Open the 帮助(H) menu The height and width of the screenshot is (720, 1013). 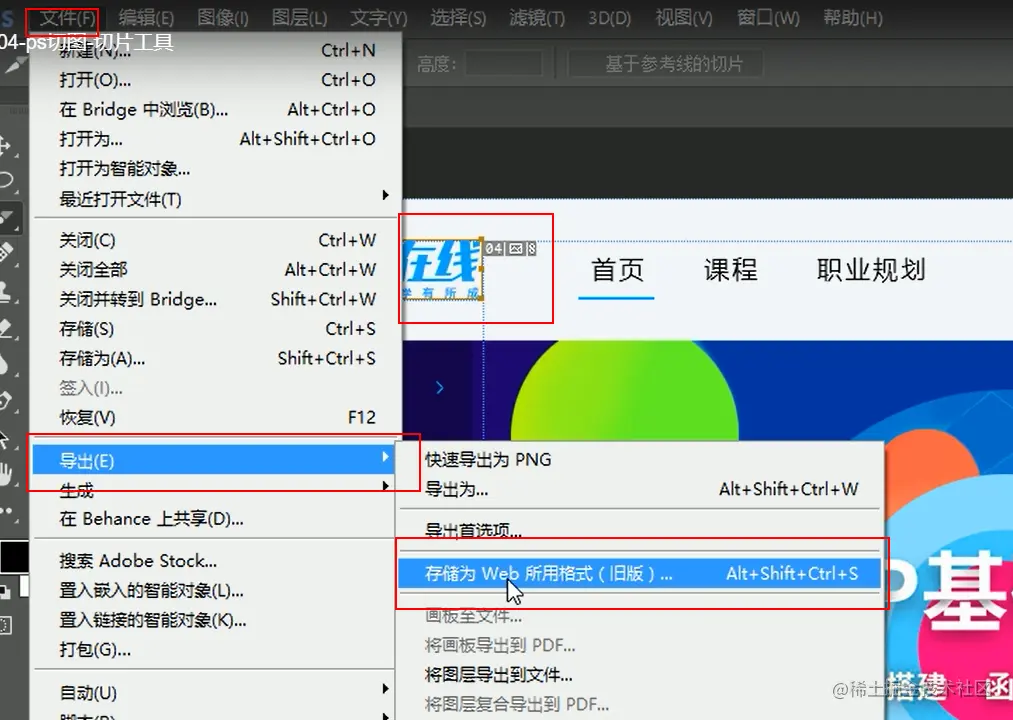(x=853, y=18)
